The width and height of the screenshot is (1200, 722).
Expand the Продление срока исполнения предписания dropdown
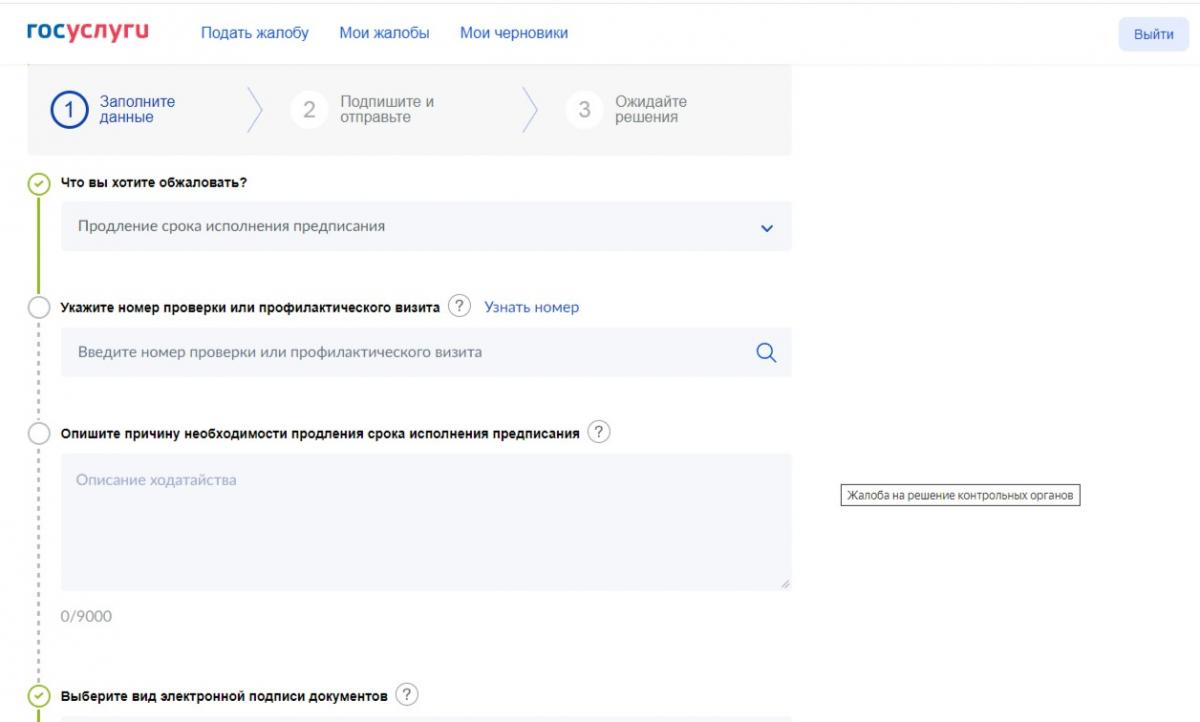click(x=410, y=227)
